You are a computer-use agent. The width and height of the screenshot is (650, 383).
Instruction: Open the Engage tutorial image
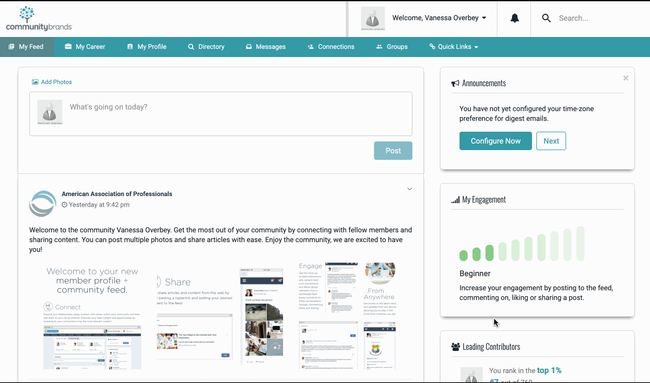click(328, 316)
